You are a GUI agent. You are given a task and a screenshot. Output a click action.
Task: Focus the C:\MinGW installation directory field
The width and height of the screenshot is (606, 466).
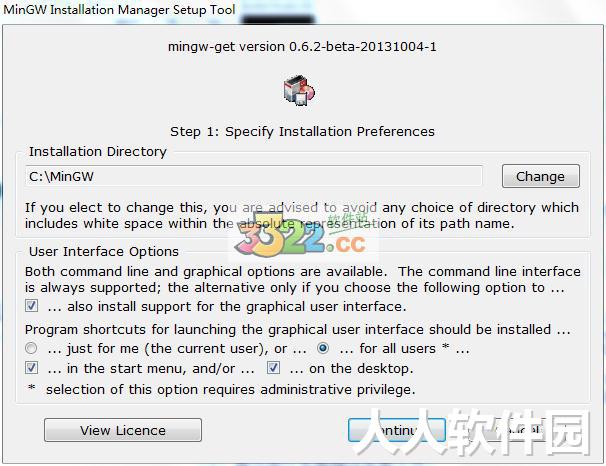tap(254, 177)
